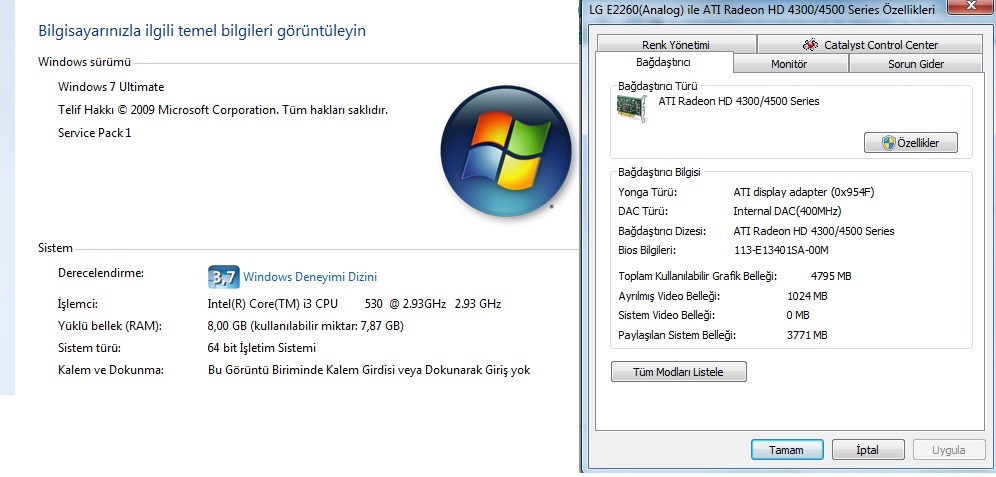Open the Sorun Gider tab
The image size is (996, 477).
tap(915, 64)
